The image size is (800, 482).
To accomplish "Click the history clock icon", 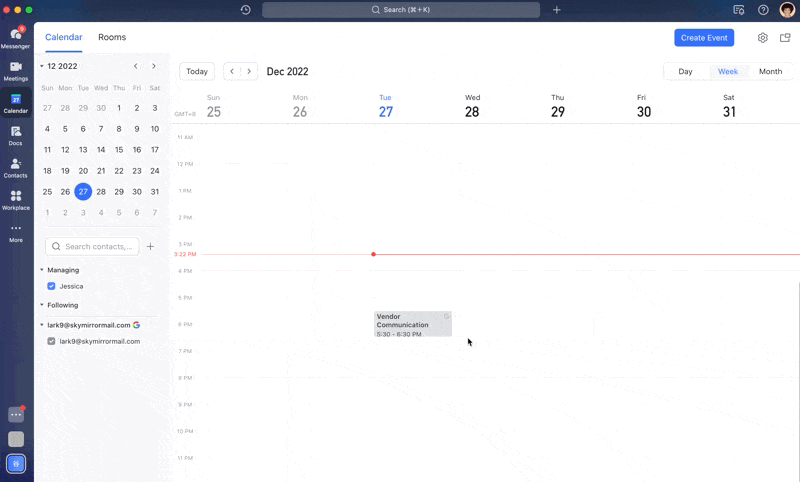I will pyautogui.click(x=246, y=10).
